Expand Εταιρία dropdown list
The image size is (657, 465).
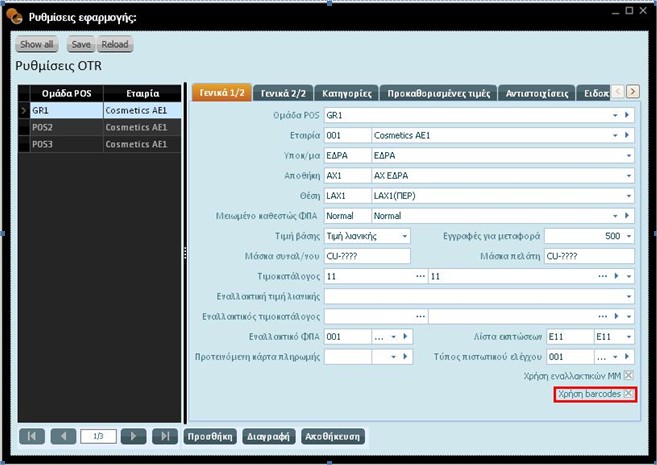tap(615, 135)
